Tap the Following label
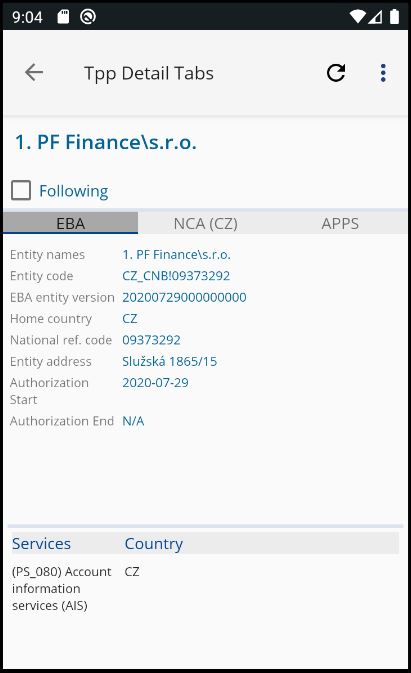 73,191
